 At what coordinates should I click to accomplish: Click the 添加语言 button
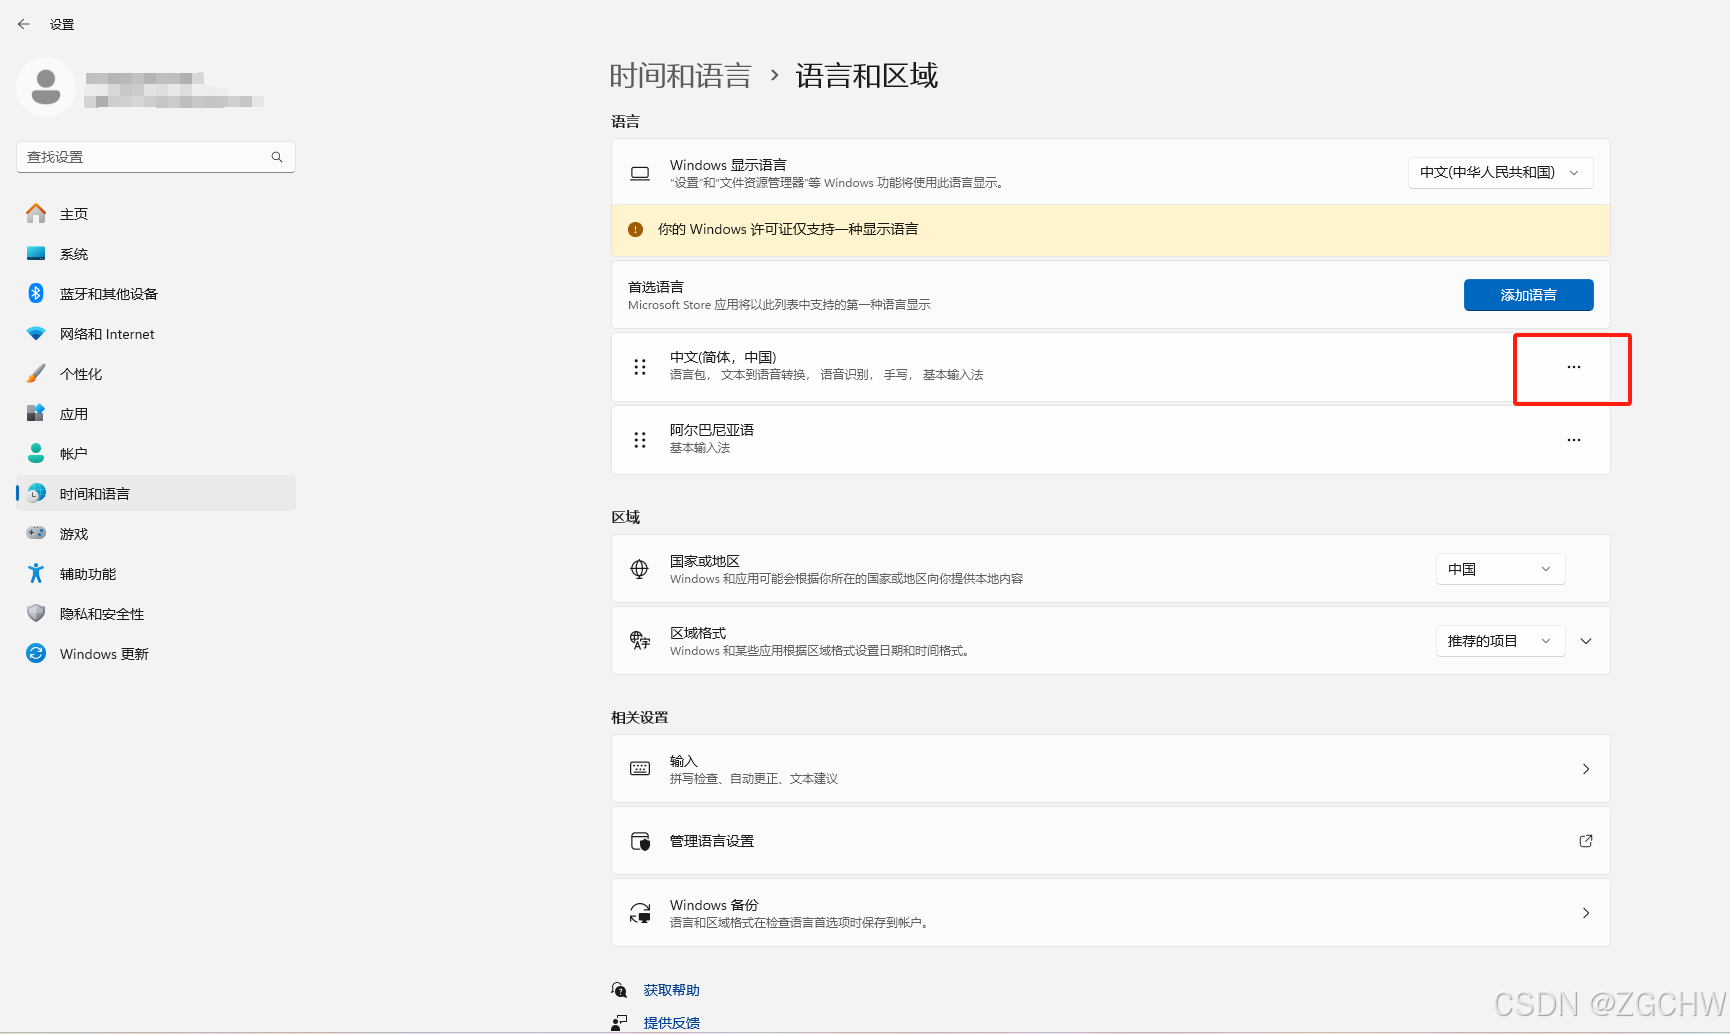click(1528, 295)
